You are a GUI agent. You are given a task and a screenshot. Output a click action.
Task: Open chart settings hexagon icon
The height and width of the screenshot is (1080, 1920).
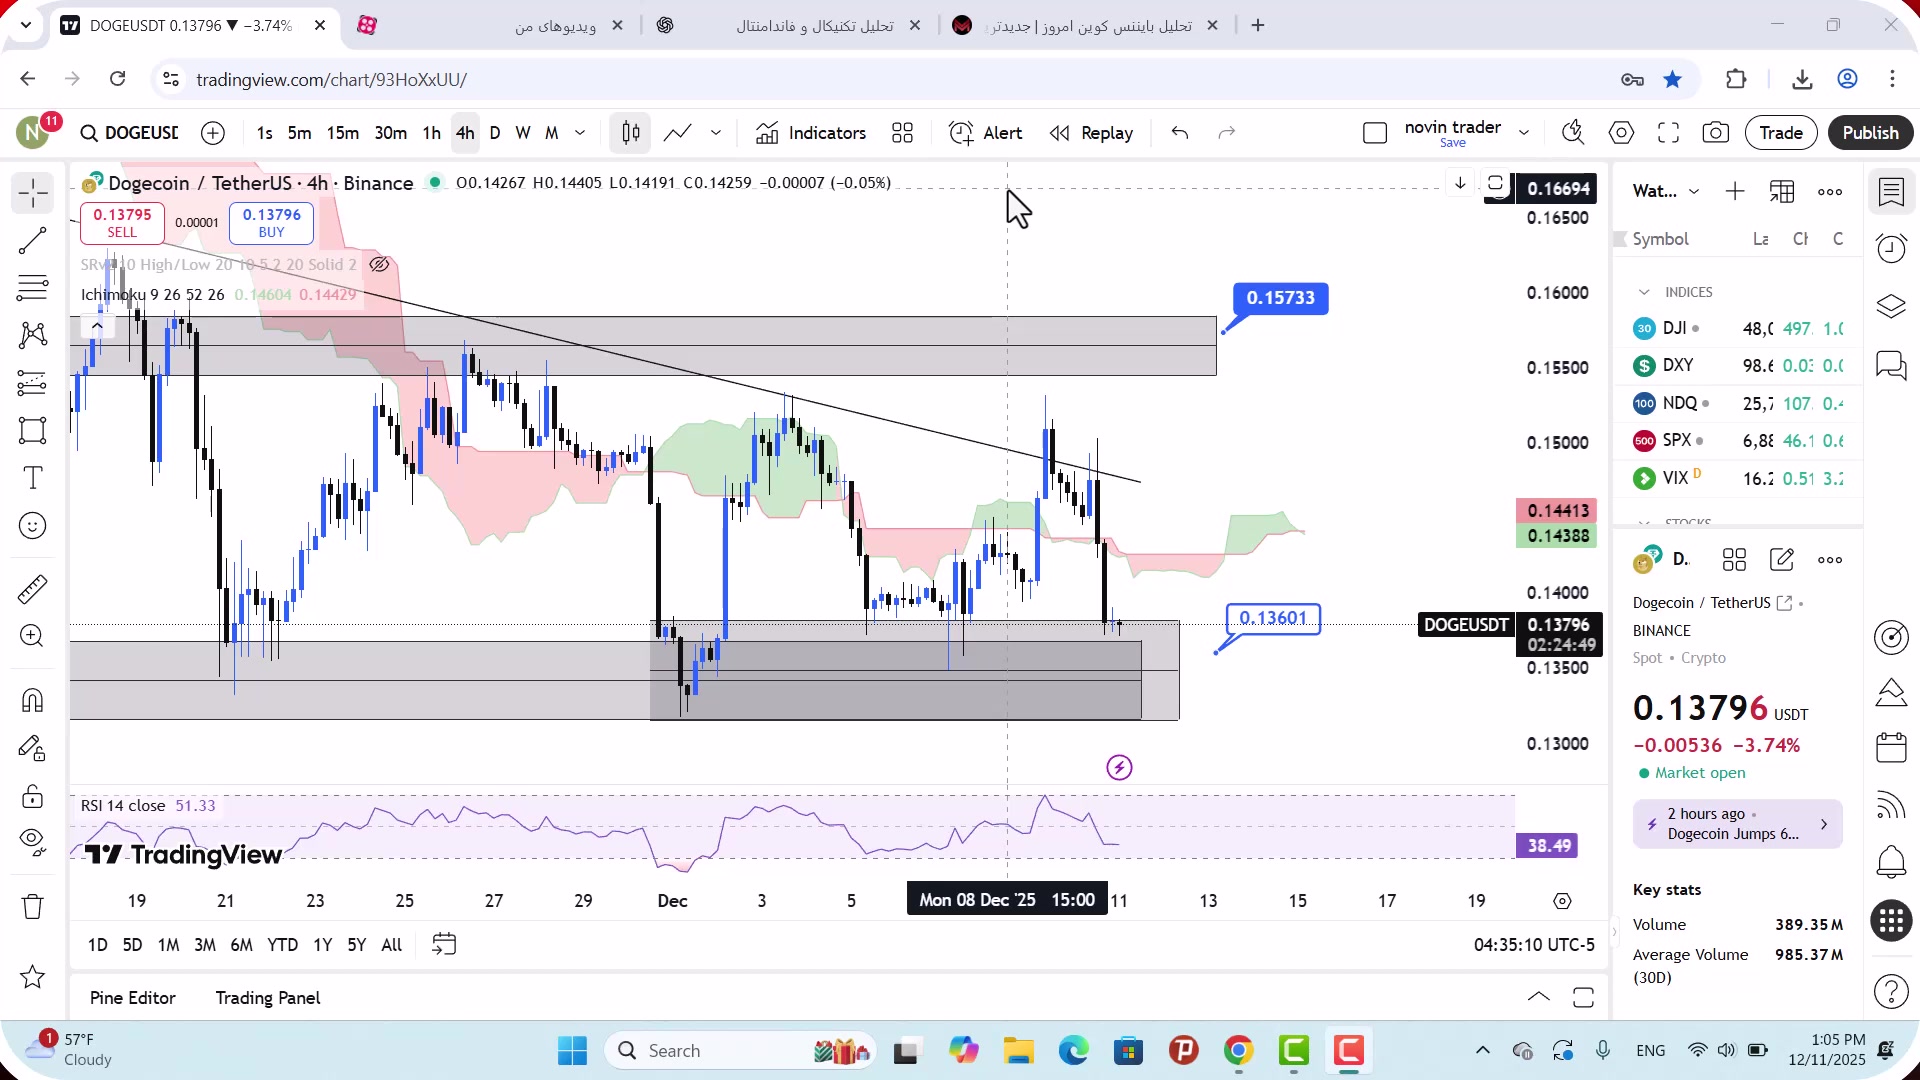[1621, 133]
